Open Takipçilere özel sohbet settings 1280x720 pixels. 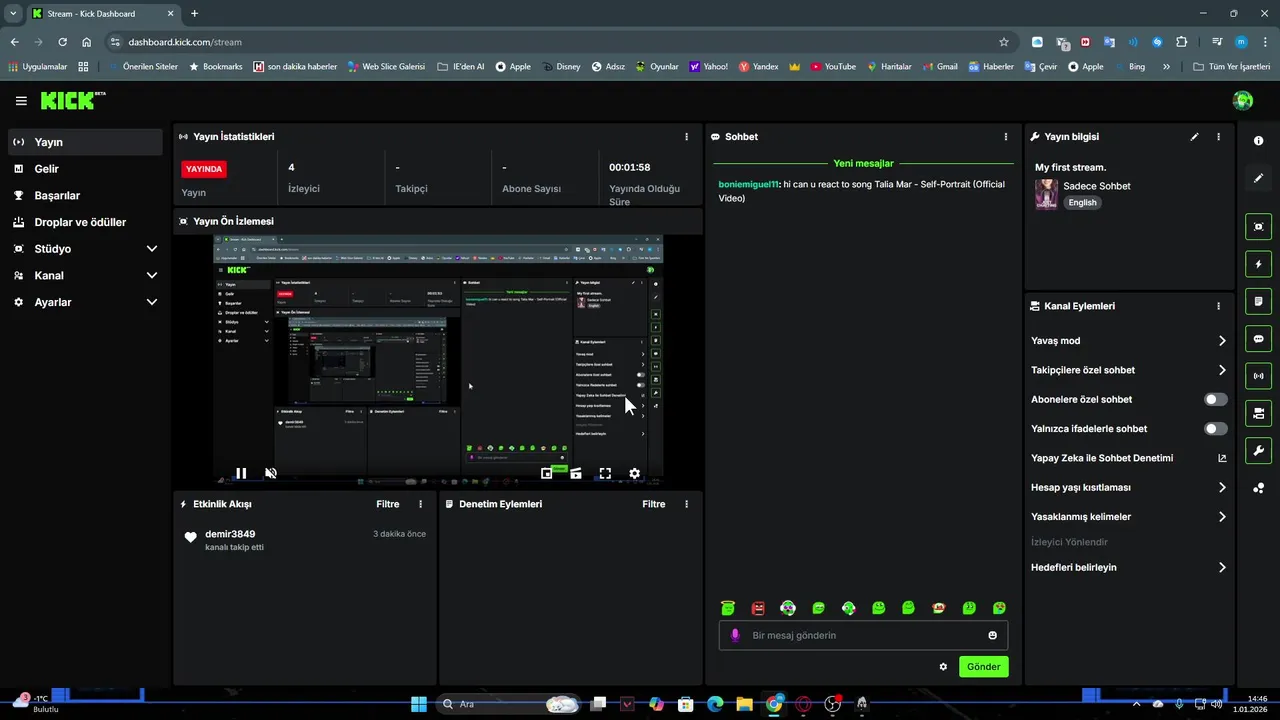[1128, 370]
